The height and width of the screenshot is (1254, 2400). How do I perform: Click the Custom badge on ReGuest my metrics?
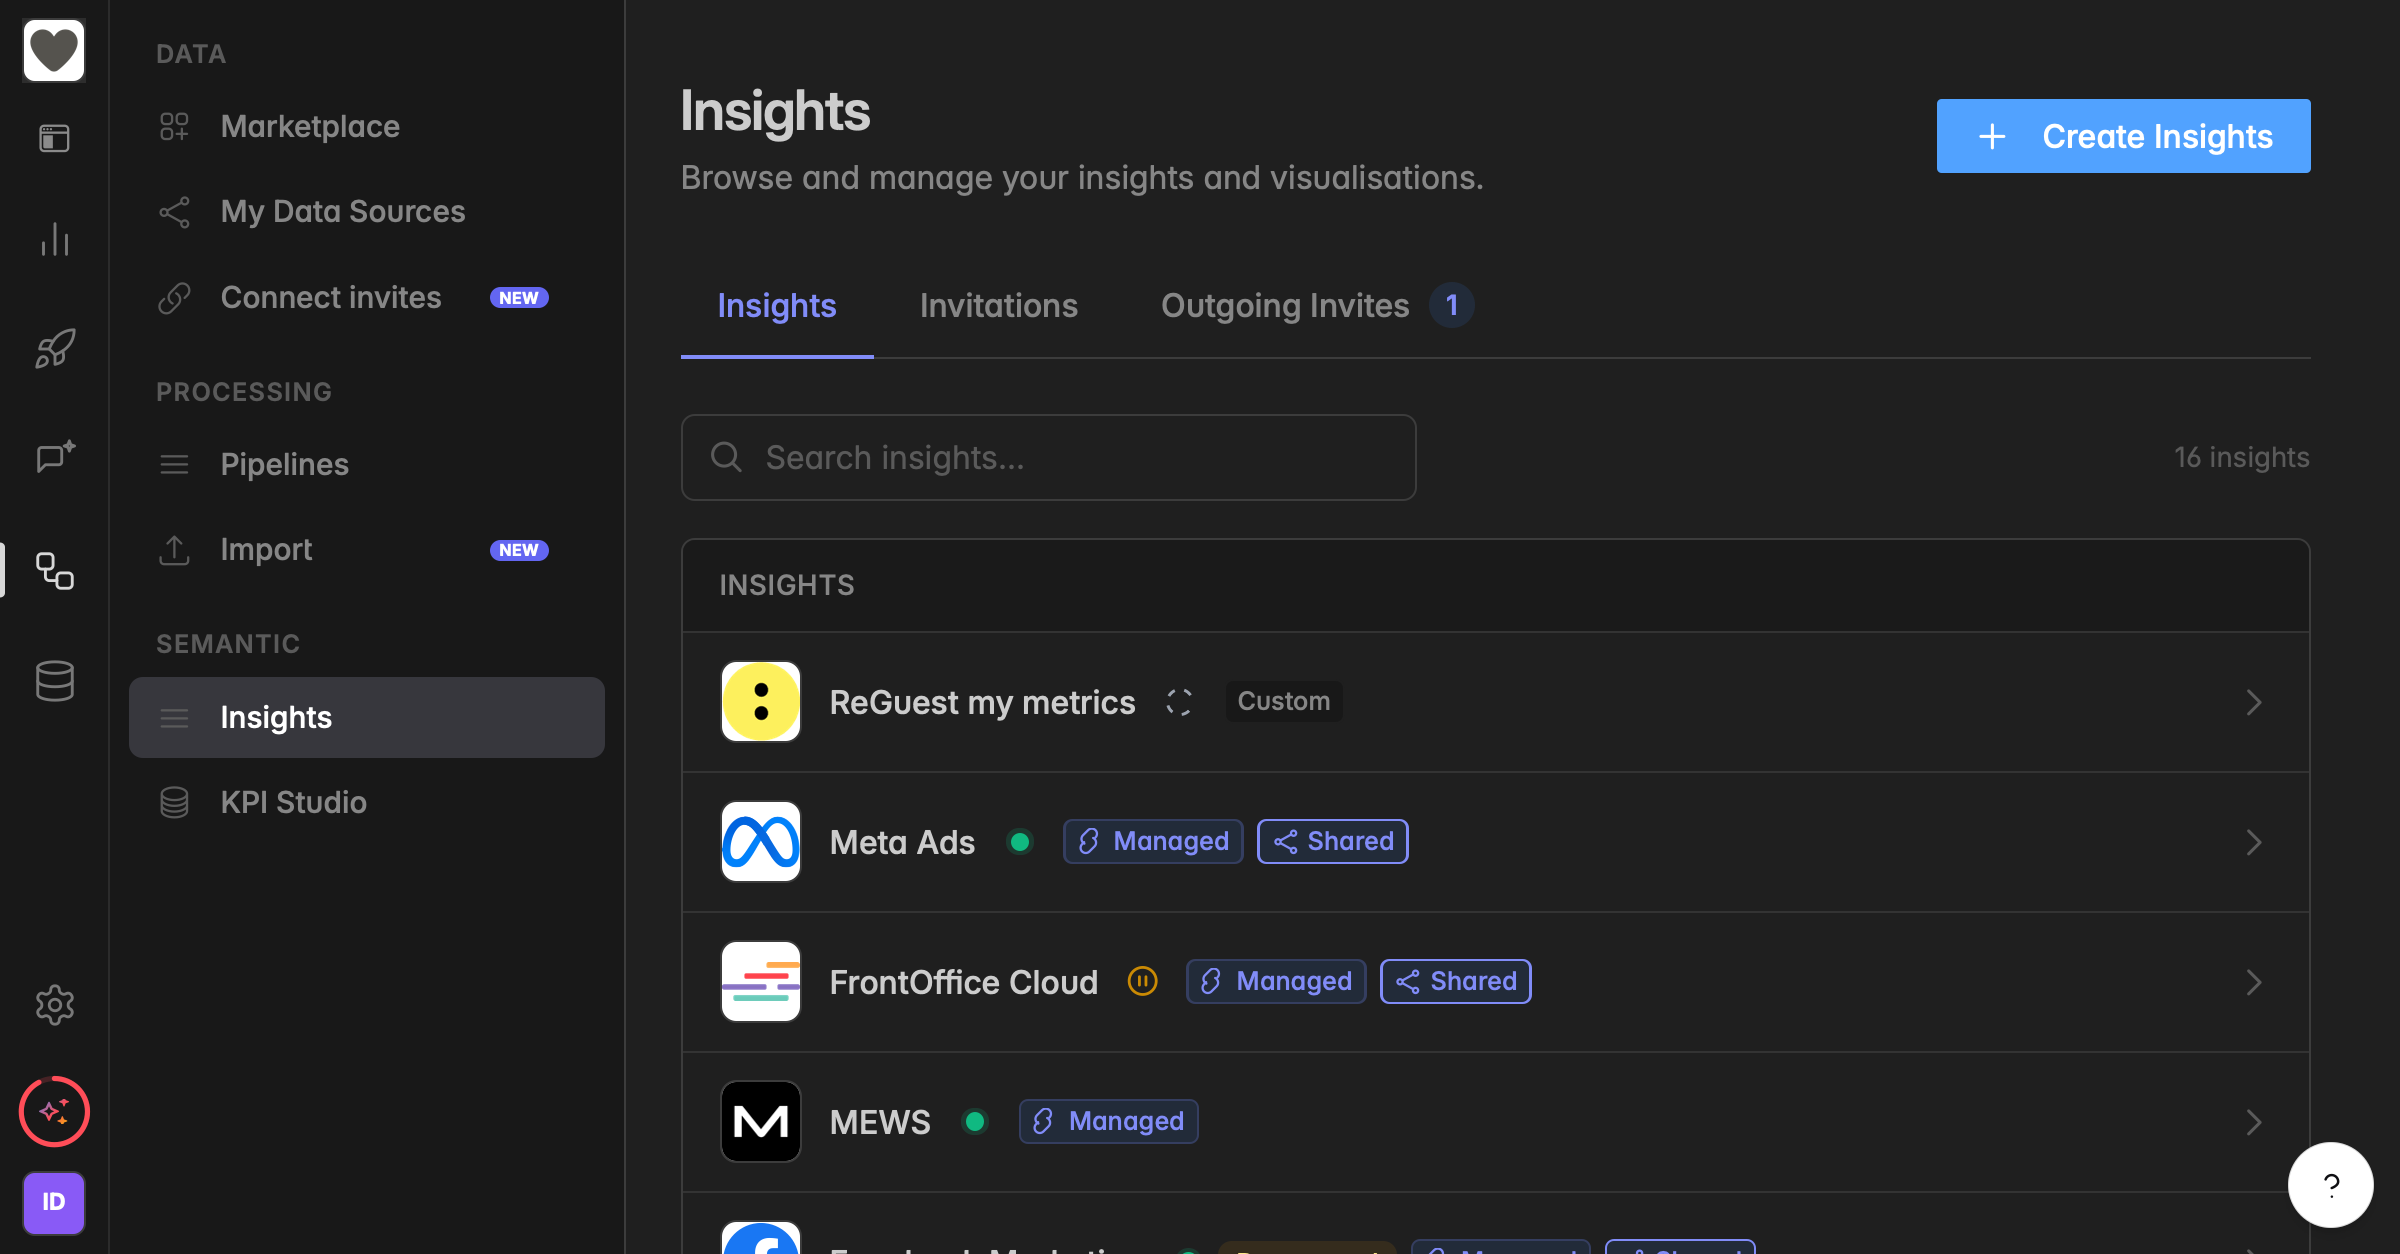click(x=1284, y=701)
